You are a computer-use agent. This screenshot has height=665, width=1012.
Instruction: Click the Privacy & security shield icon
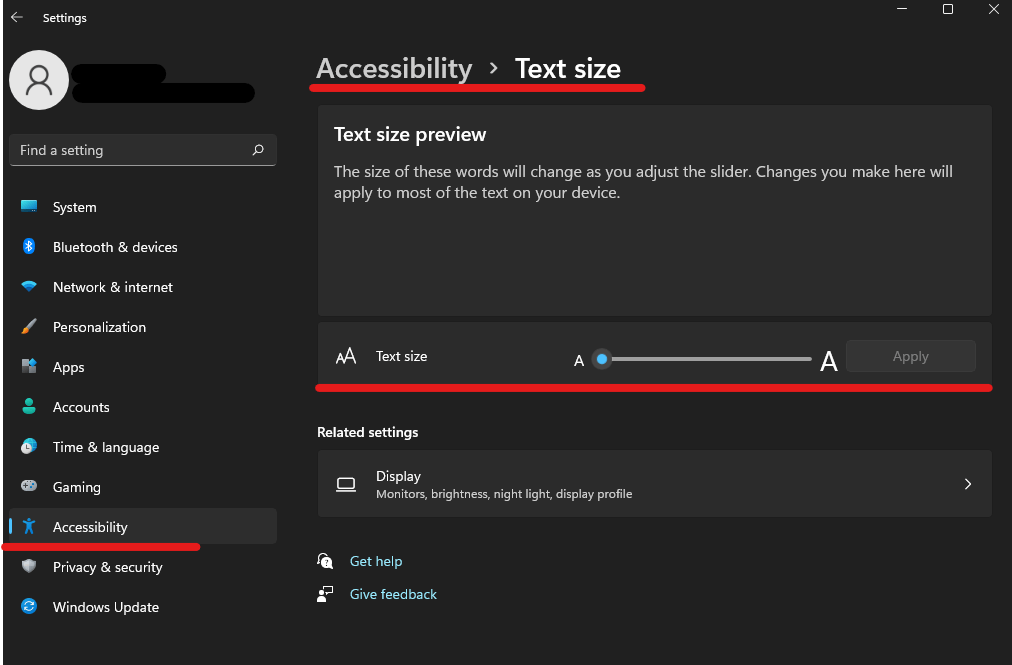pos(30,567)
